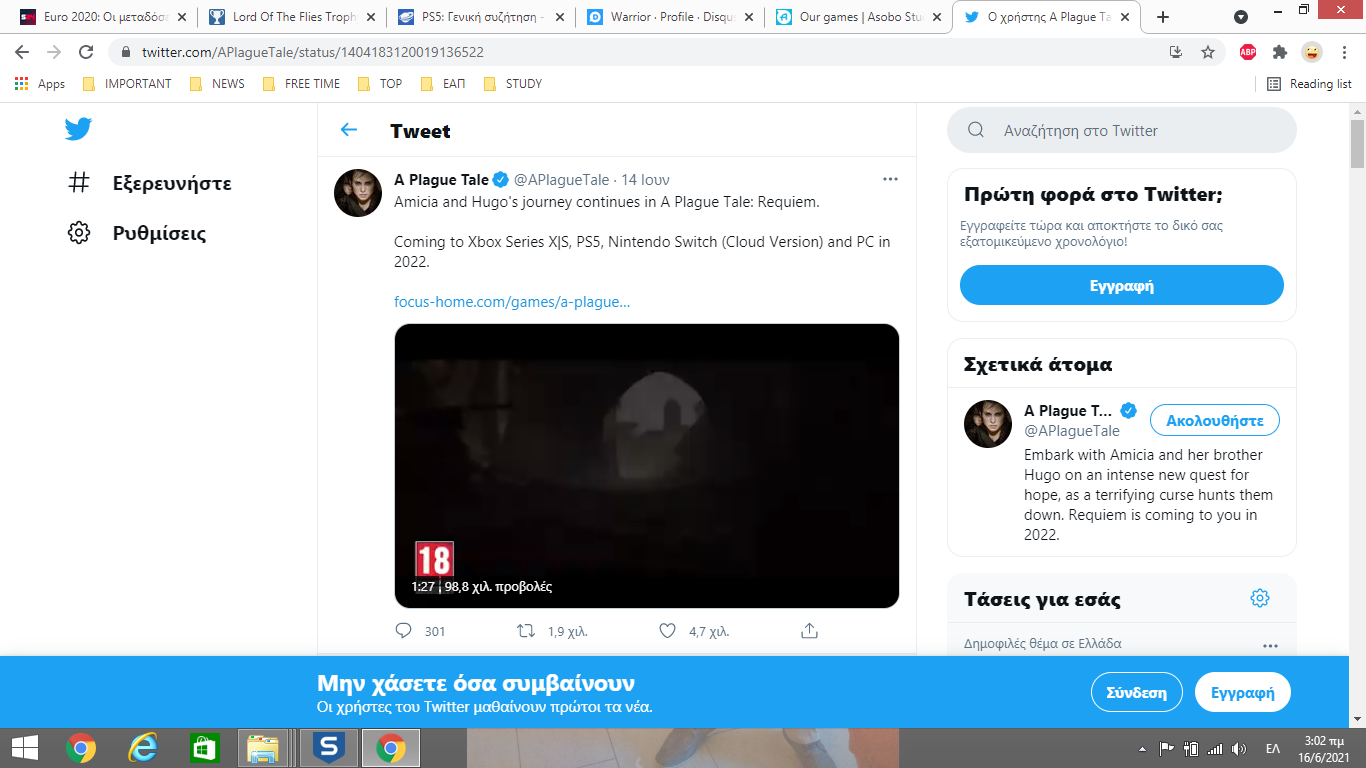Open Apps bookmarks shortcut

click(40, 84)
